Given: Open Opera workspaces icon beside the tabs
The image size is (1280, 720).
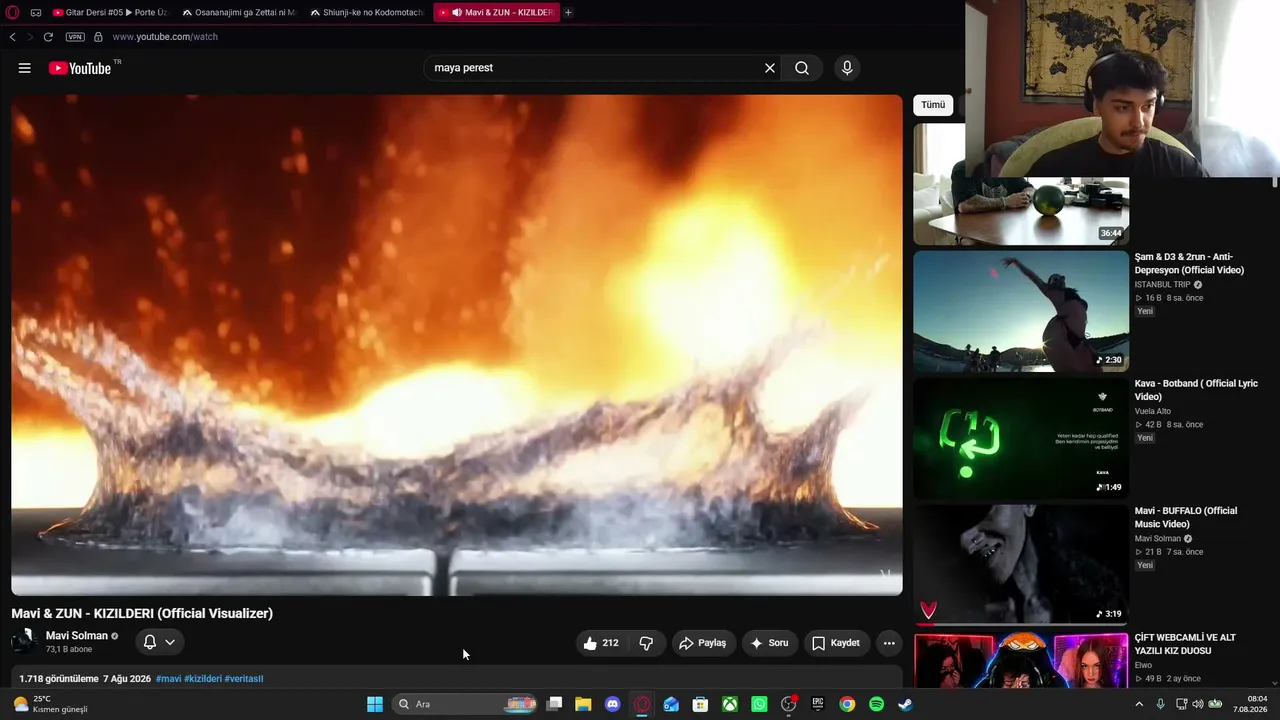Looking at the screenshot, I should [36, 13].
